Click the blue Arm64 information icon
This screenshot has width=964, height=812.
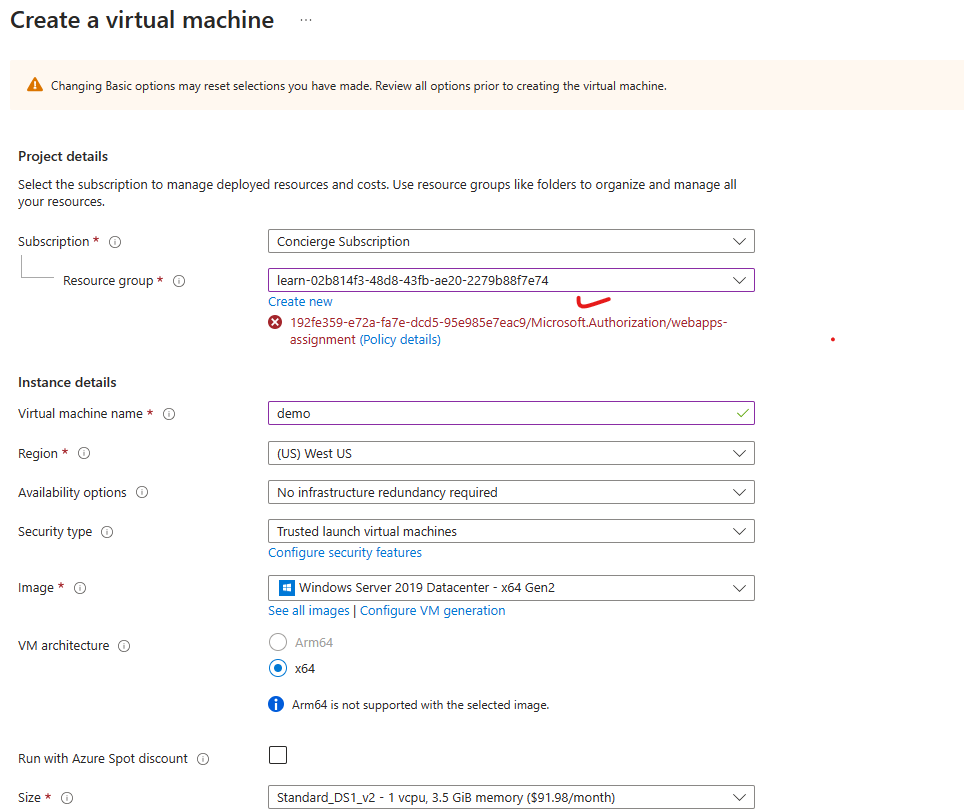276,704
